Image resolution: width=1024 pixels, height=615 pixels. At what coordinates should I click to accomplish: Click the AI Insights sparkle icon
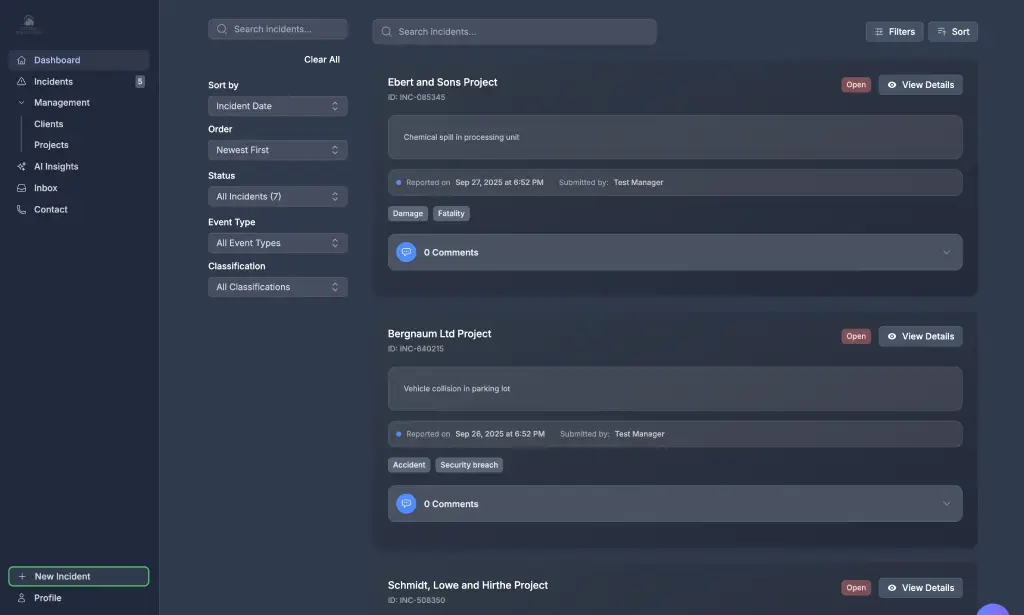[22, 167]
